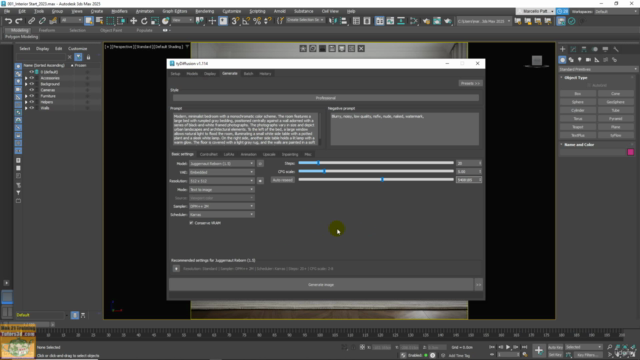The width and height of the screenshot is (640, 360).
Task: Click the square button next to Resolution
Action: point(260,181)
